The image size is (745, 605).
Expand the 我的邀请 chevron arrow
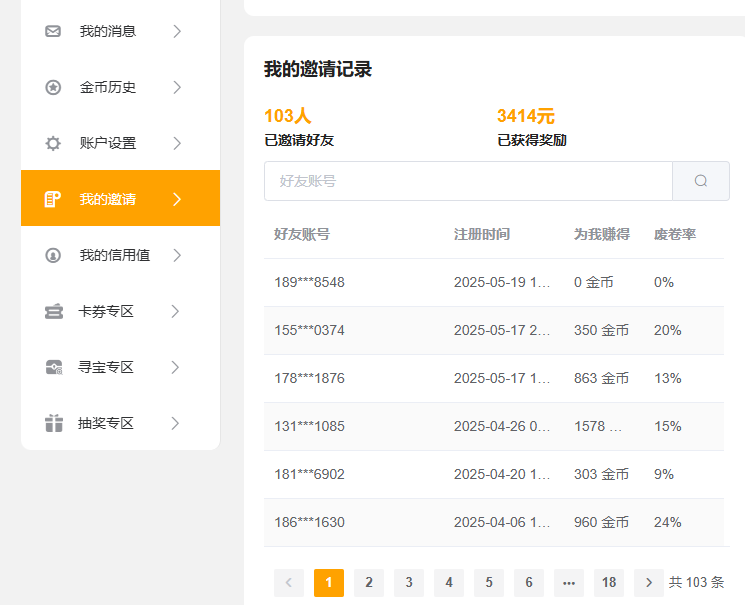point(177,199)
